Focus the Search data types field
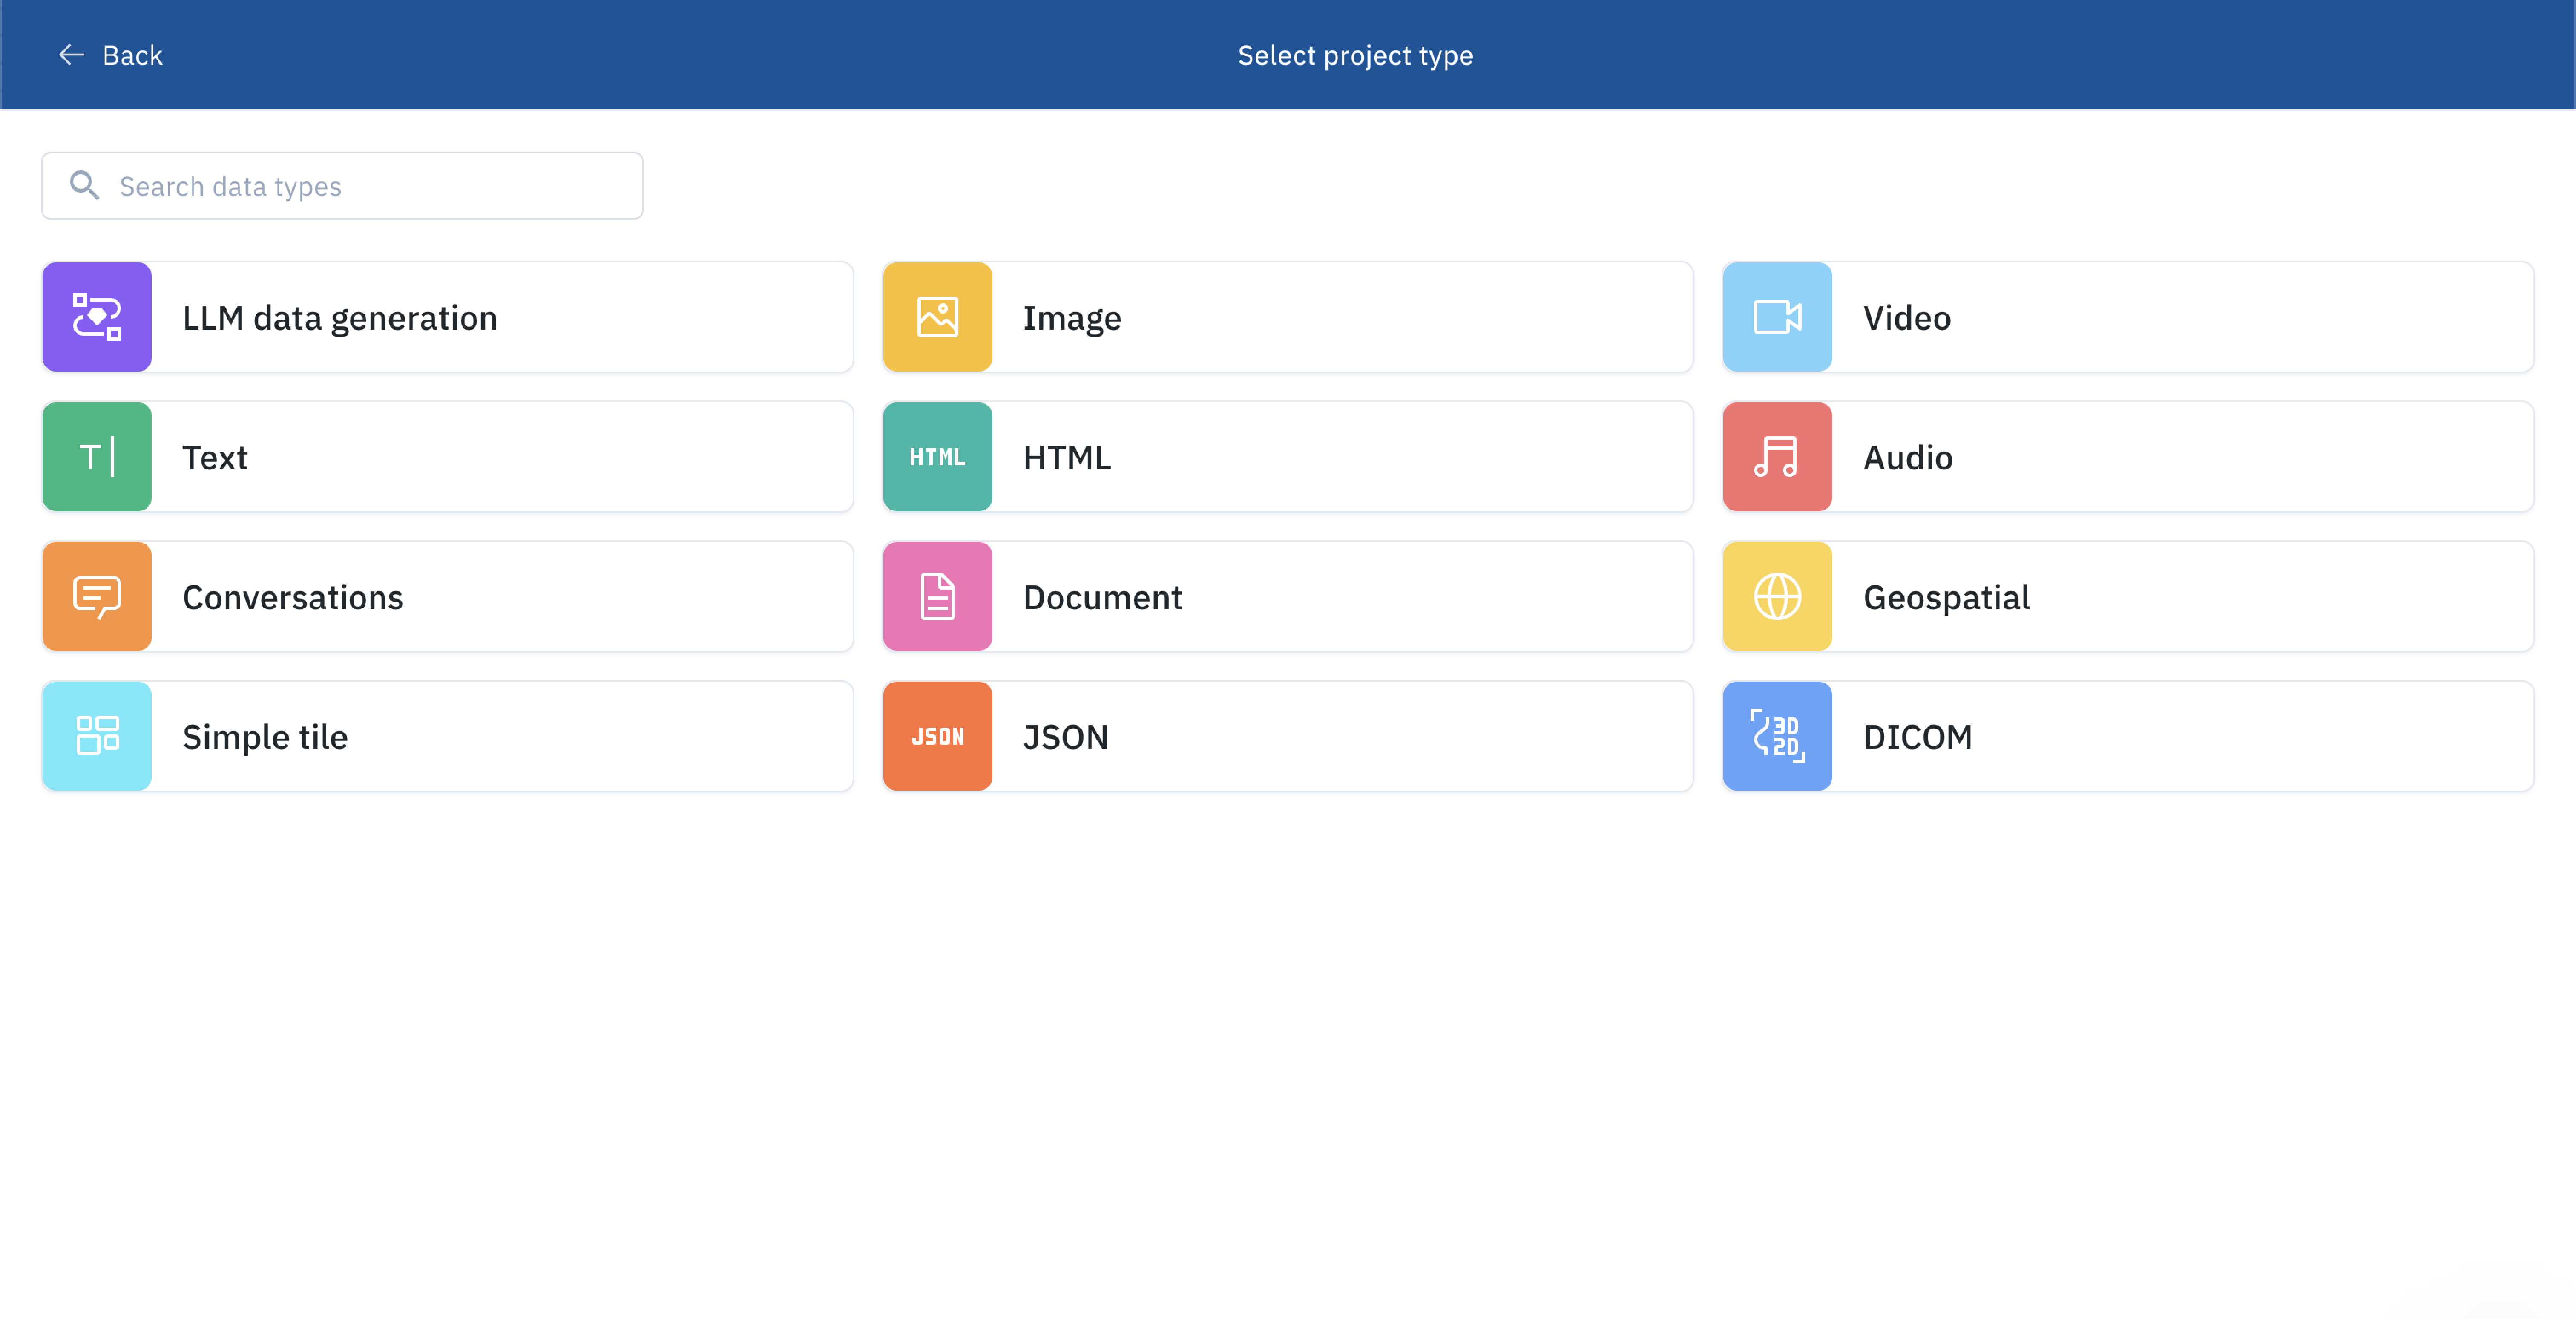 pyautogui.click(x=370, y=186)
